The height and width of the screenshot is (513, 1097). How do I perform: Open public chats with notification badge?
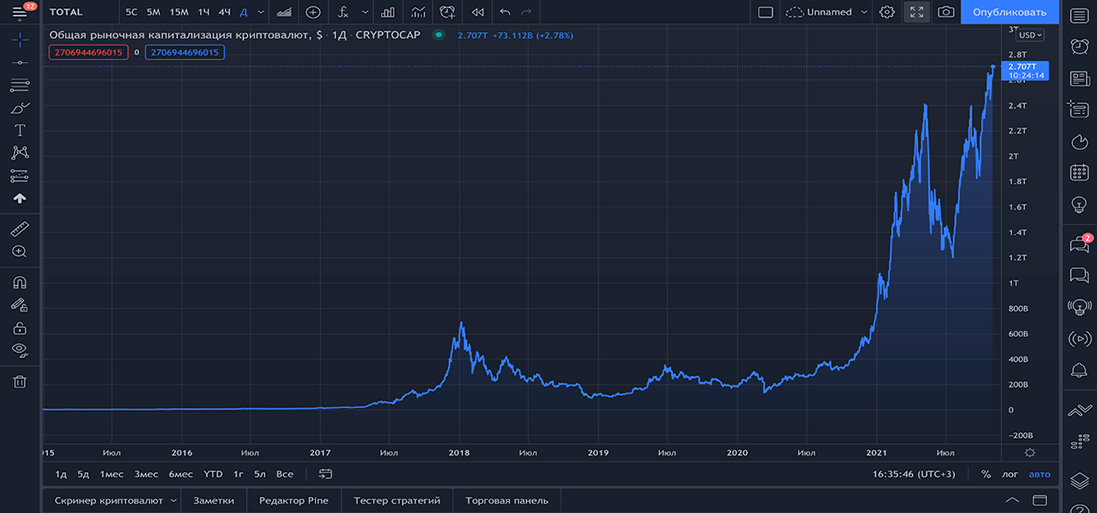pos(1081,244)
